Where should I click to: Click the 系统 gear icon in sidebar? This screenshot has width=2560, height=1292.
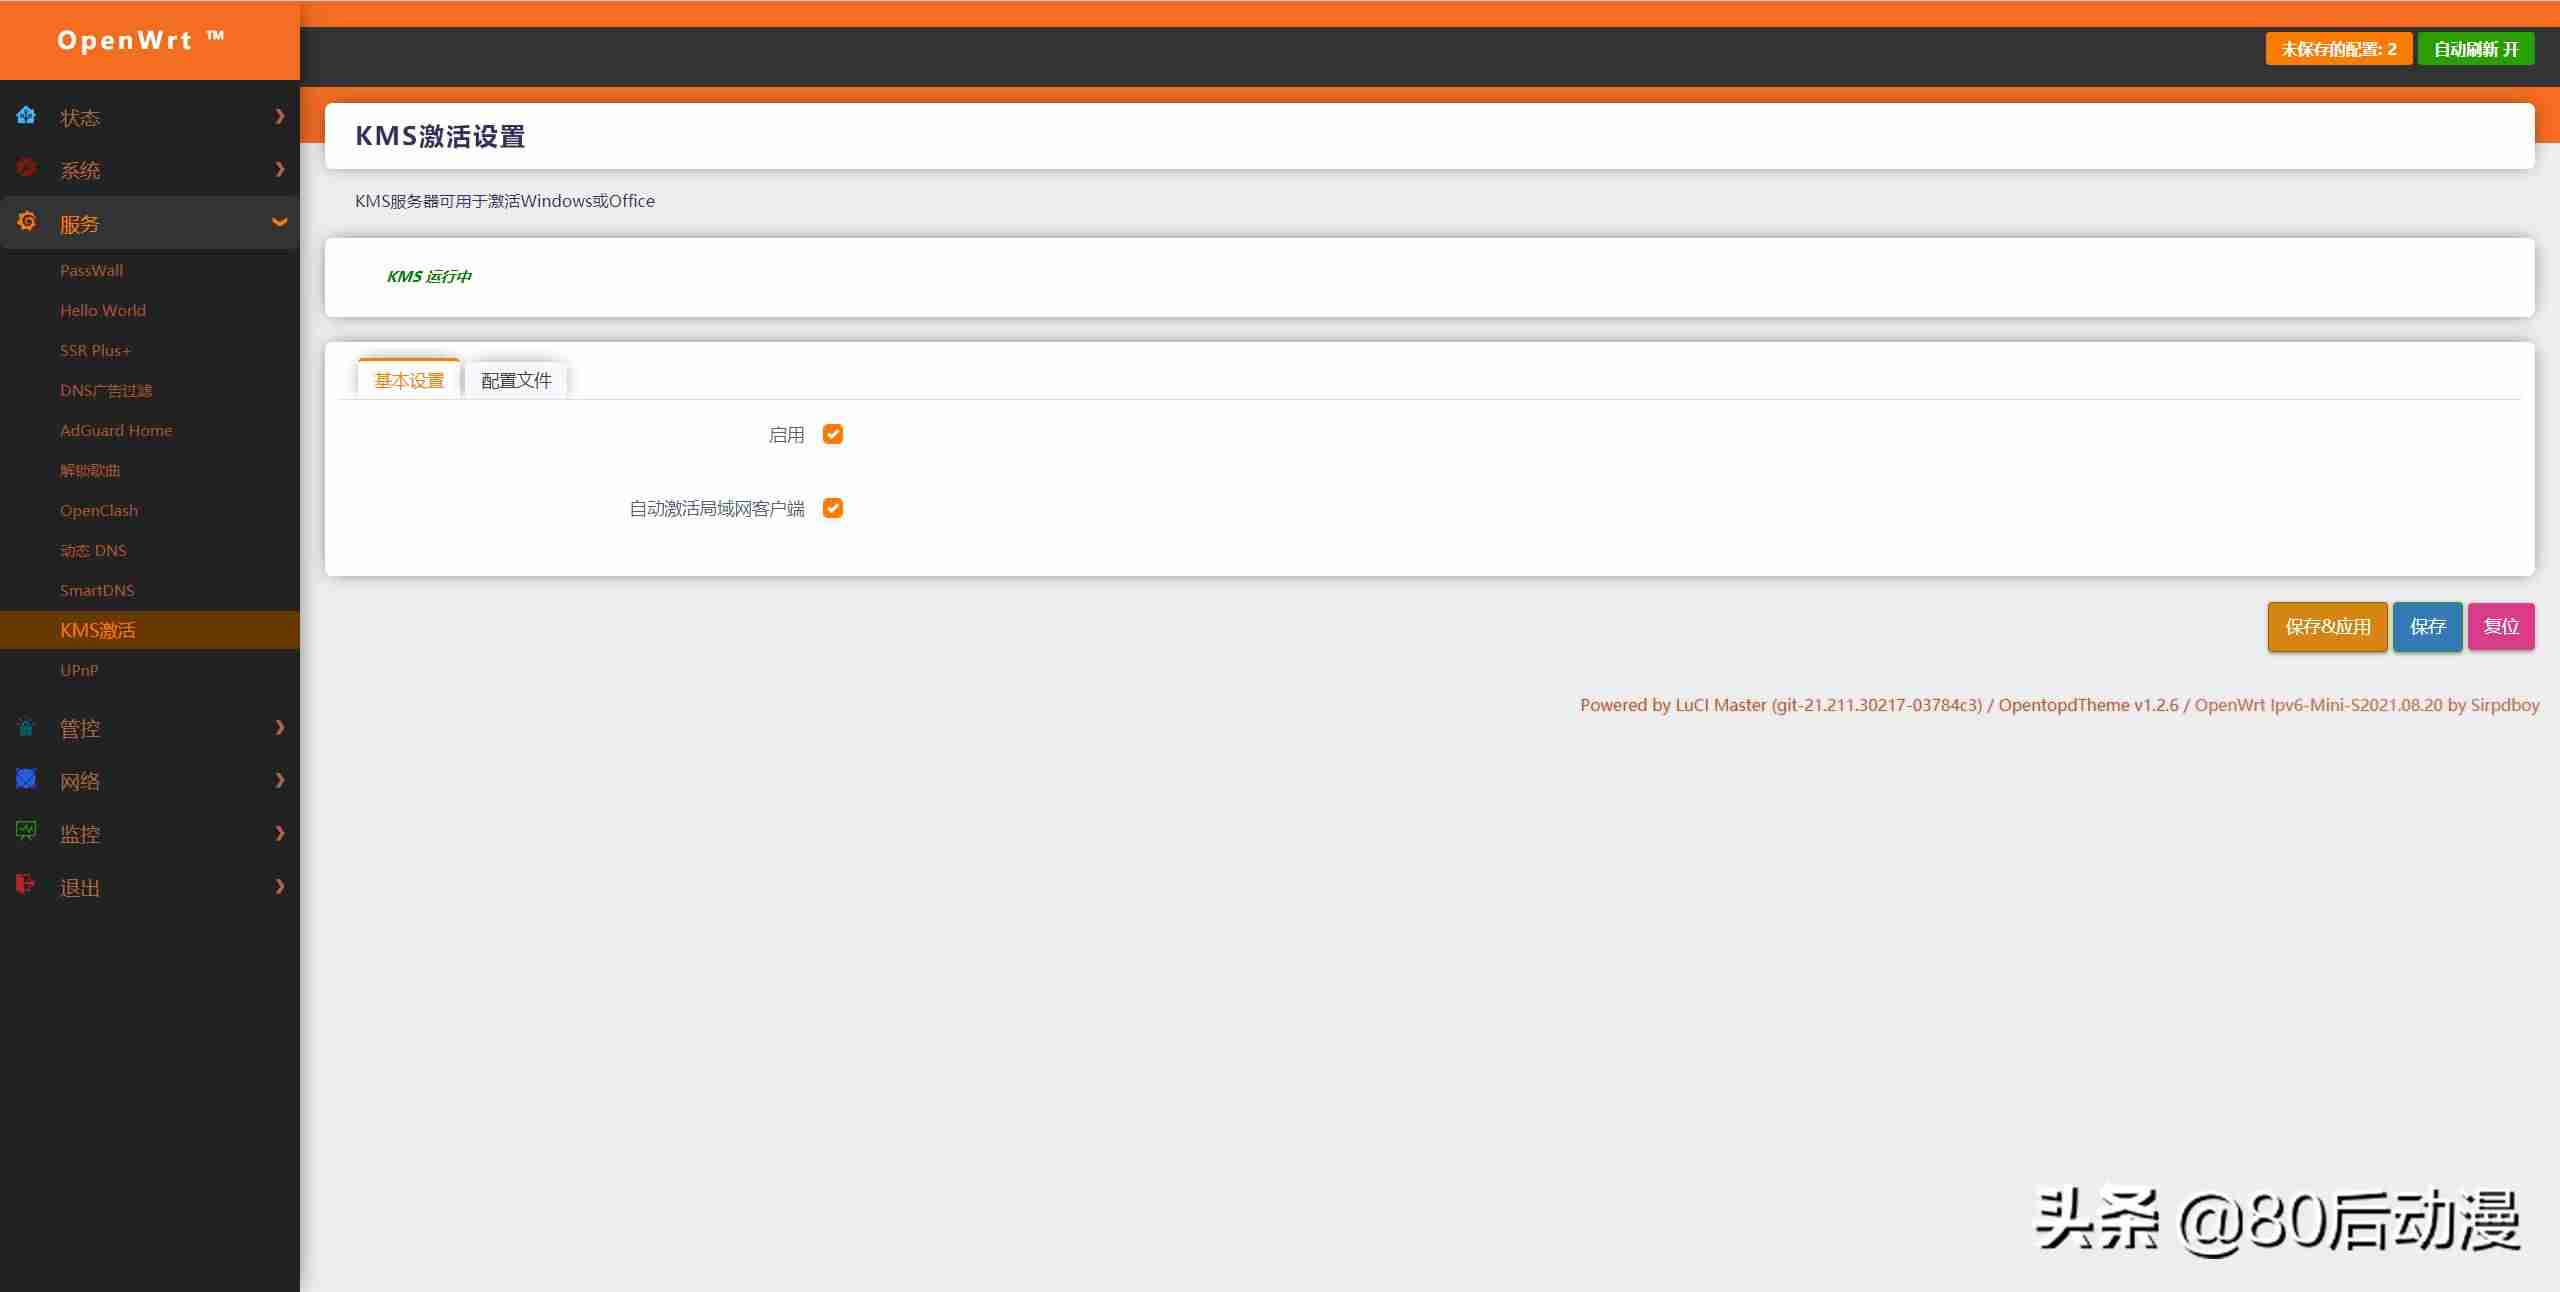click(26, 167)
